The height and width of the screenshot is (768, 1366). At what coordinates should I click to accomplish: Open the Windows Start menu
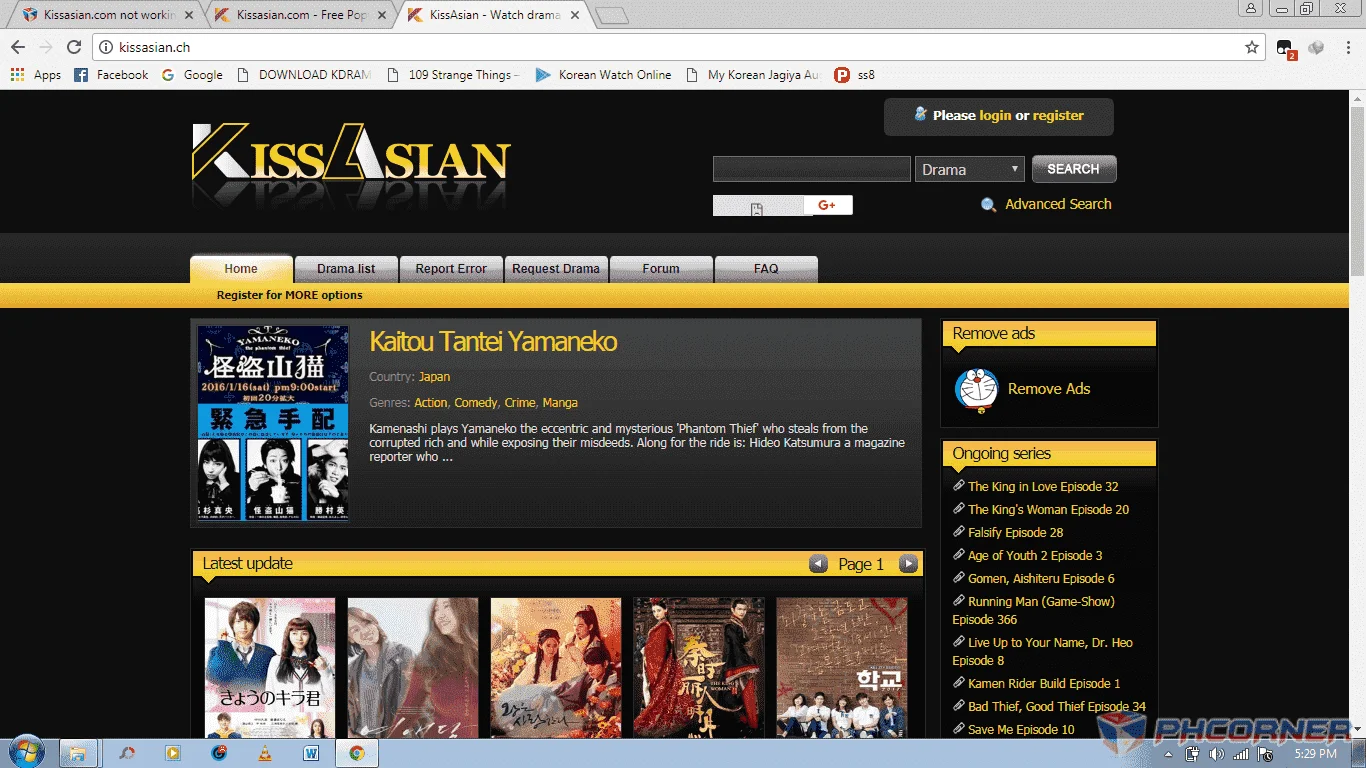pyautogui.click(x=26, y=752)
